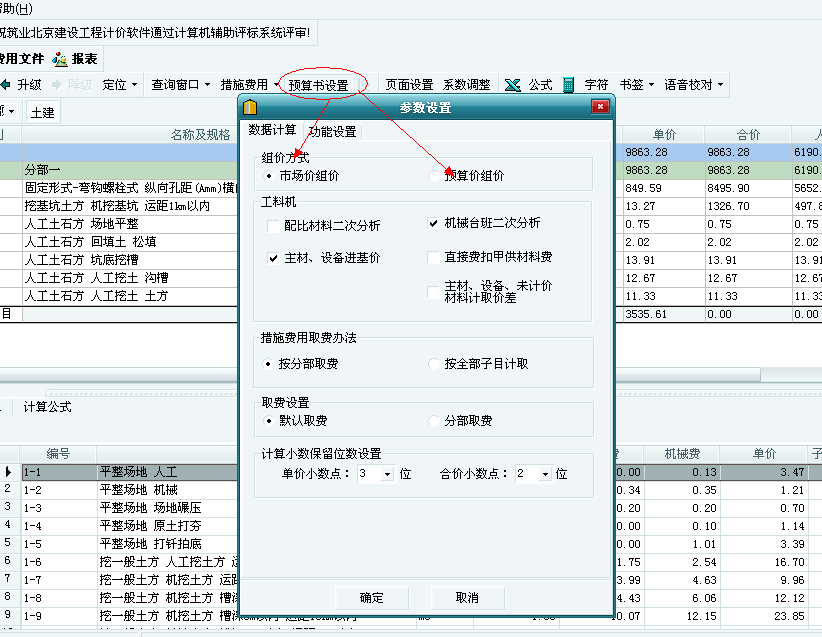Open 单价小数点 digits dropdown
Viewport: 822px width, 637px height.
point(387,474)
